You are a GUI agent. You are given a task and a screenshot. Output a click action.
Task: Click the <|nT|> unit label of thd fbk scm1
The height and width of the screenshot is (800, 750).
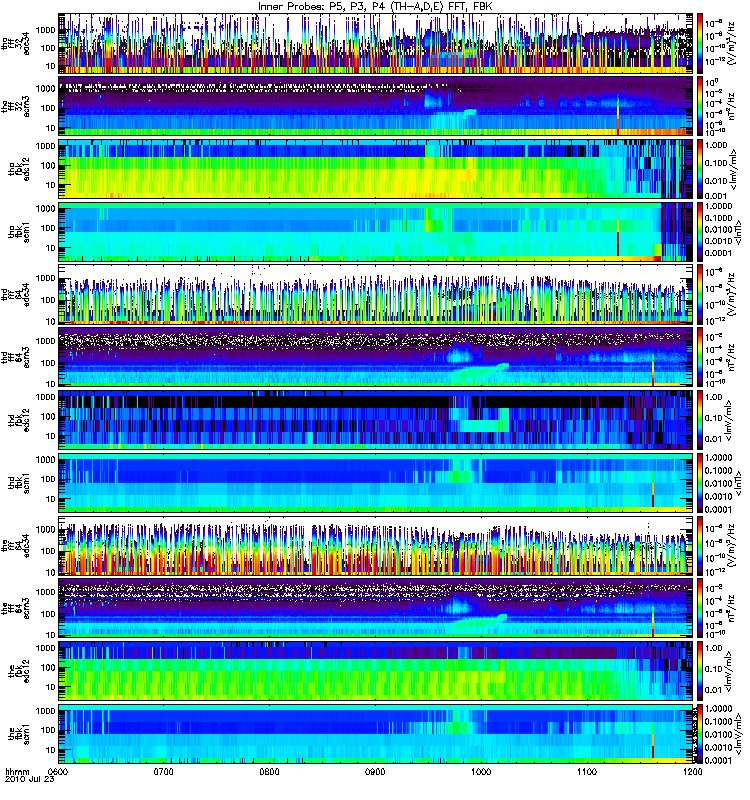(x=736, y=483)
